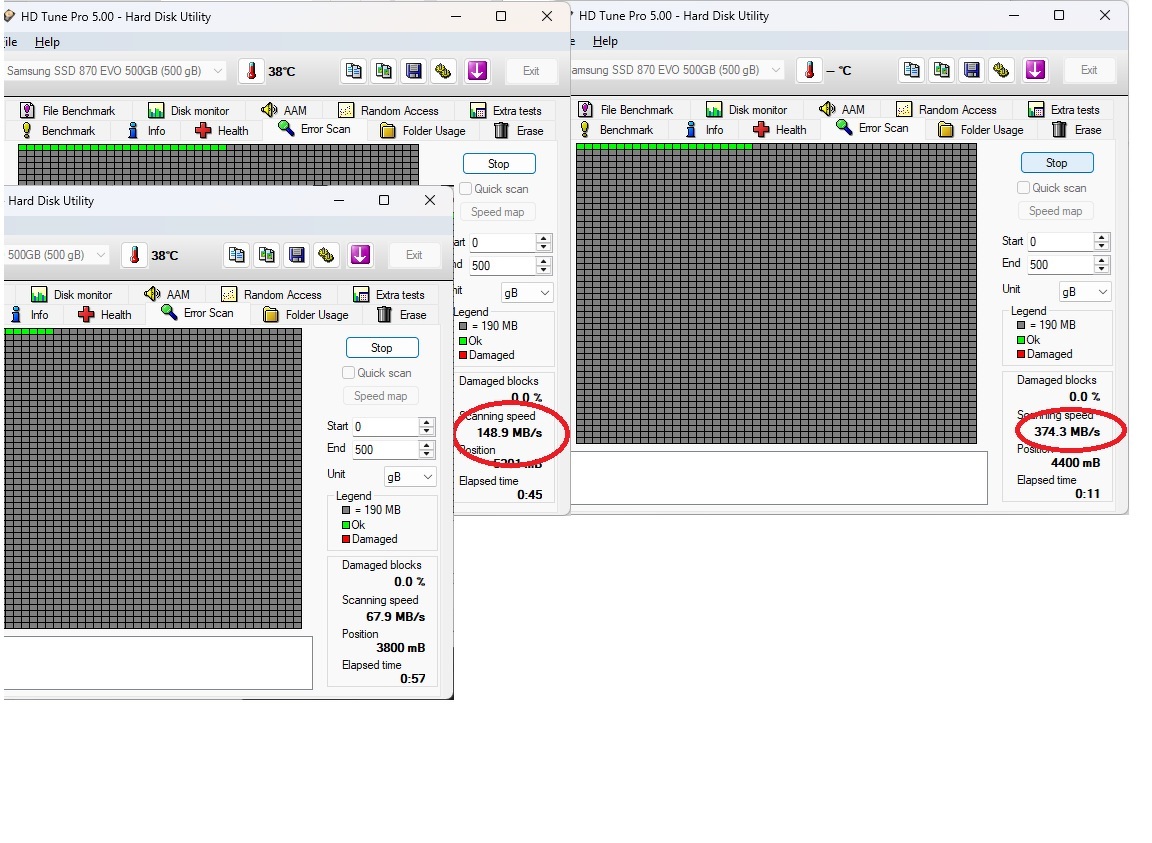Stop the scan in front 67.9 MB/s window
This screenshot has height=843, width=1152.
(382, 347)
